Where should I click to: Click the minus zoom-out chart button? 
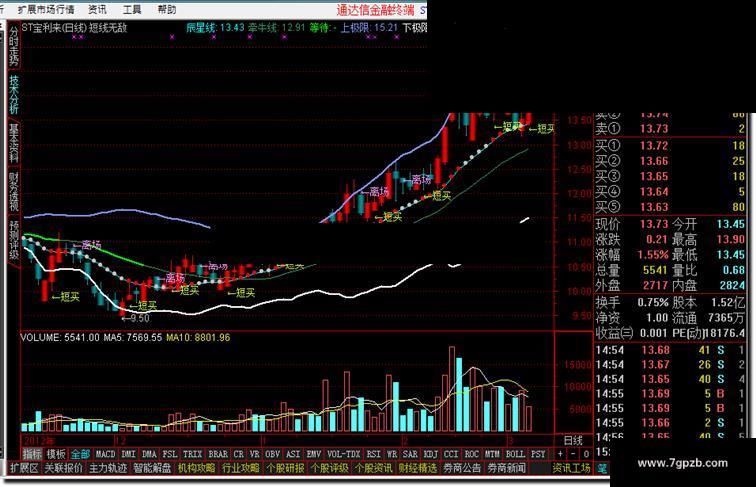coord(573,454)
